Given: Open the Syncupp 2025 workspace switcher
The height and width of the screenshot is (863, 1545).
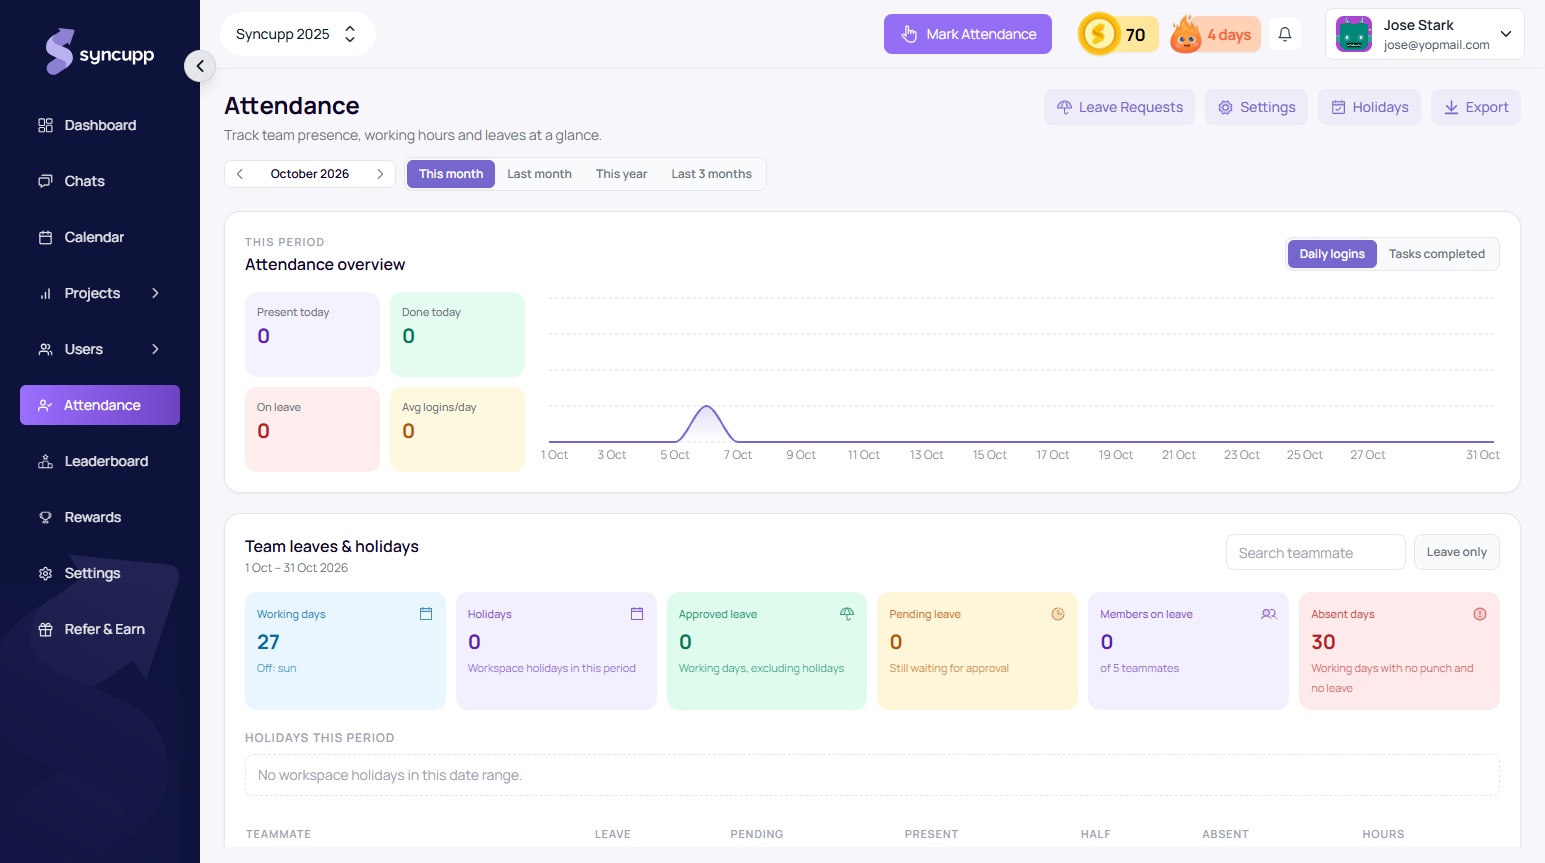Looking at the screenshot, I should 298,34.
